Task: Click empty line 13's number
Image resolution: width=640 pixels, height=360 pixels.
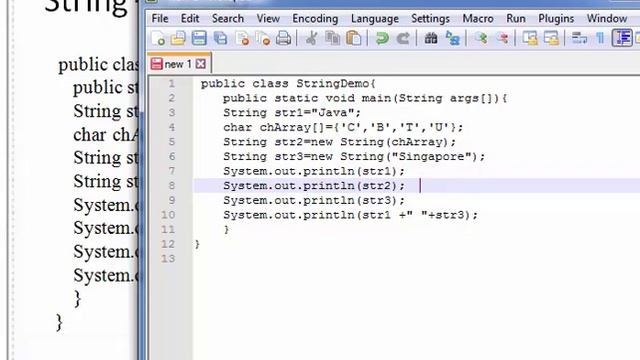Action: (x=168, y=259)
